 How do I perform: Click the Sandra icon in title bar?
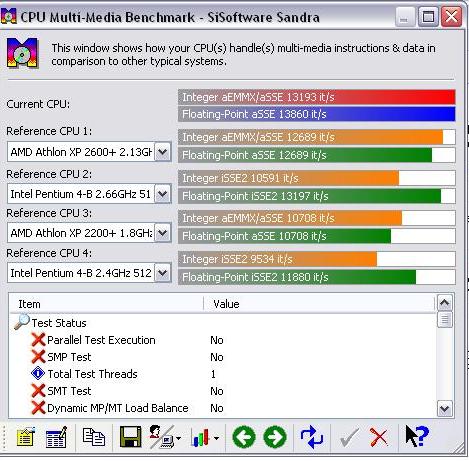[9, 16]
